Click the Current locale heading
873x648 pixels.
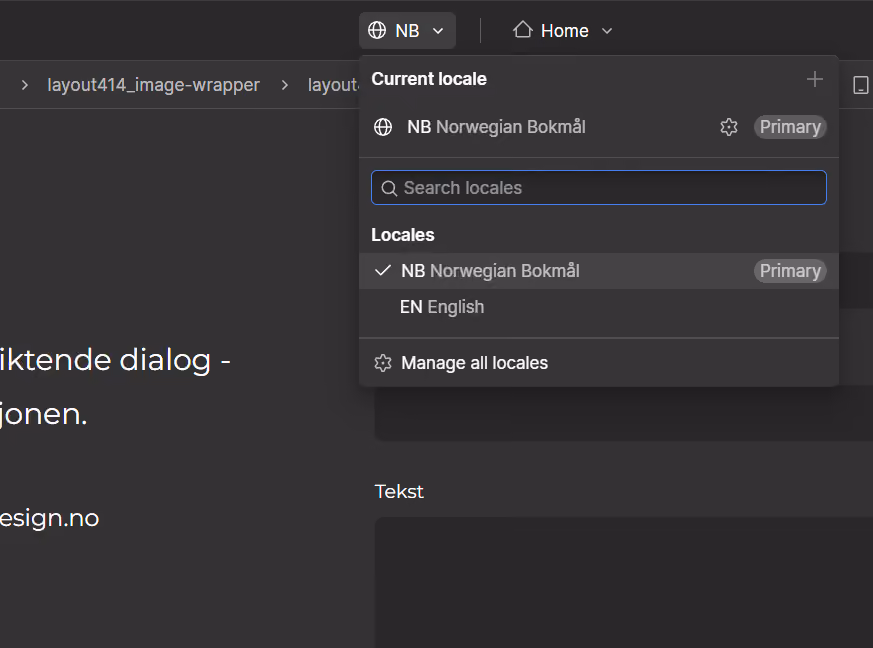[429, 79]
